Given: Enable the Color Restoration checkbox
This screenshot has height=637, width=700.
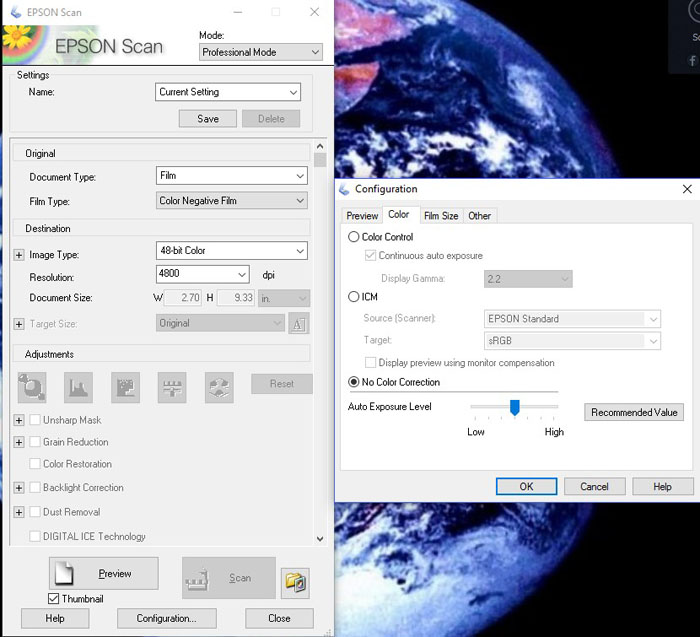Looking at the screenshot, I should [35, 463].
